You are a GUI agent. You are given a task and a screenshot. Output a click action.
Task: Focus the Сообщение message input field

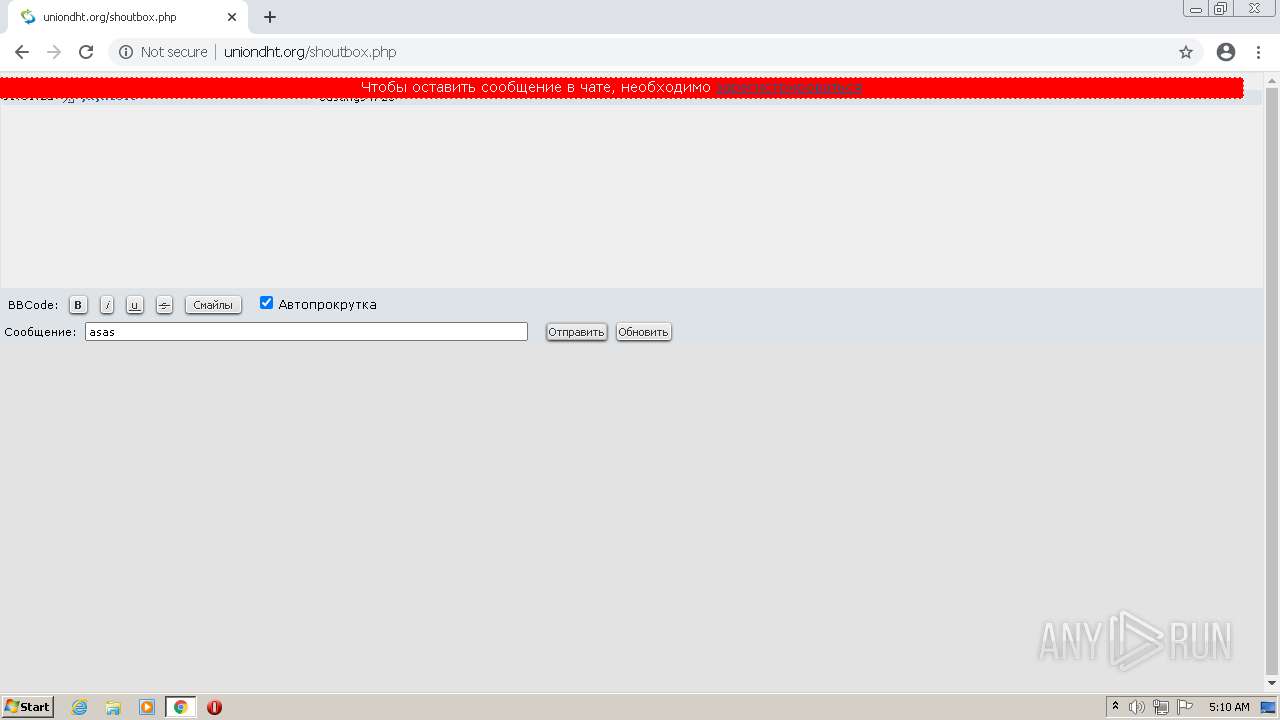click(x=306, y=332)
